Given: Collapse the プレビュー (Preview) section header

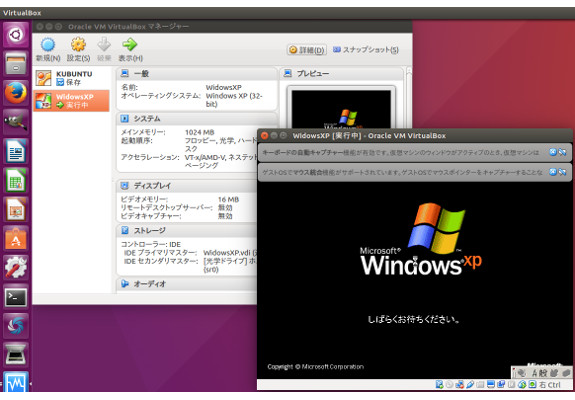Looking at the screenshot, I should [342, 74].
